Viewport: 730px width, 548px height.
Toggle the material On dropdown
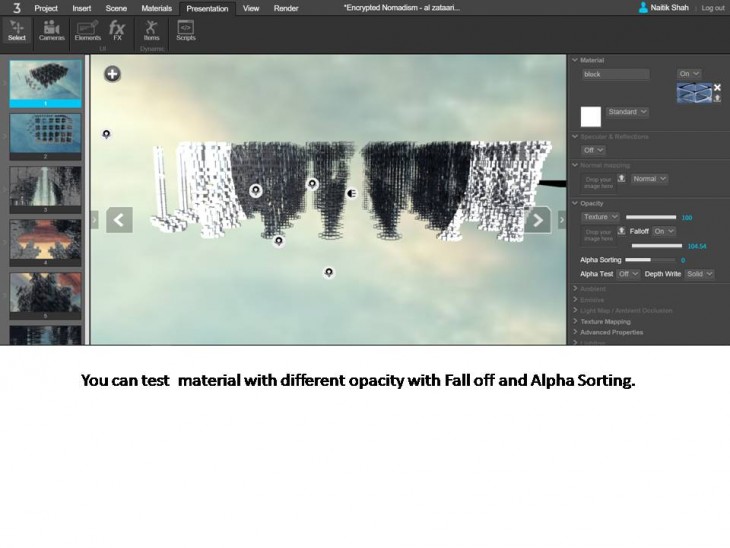click(689, 74)
